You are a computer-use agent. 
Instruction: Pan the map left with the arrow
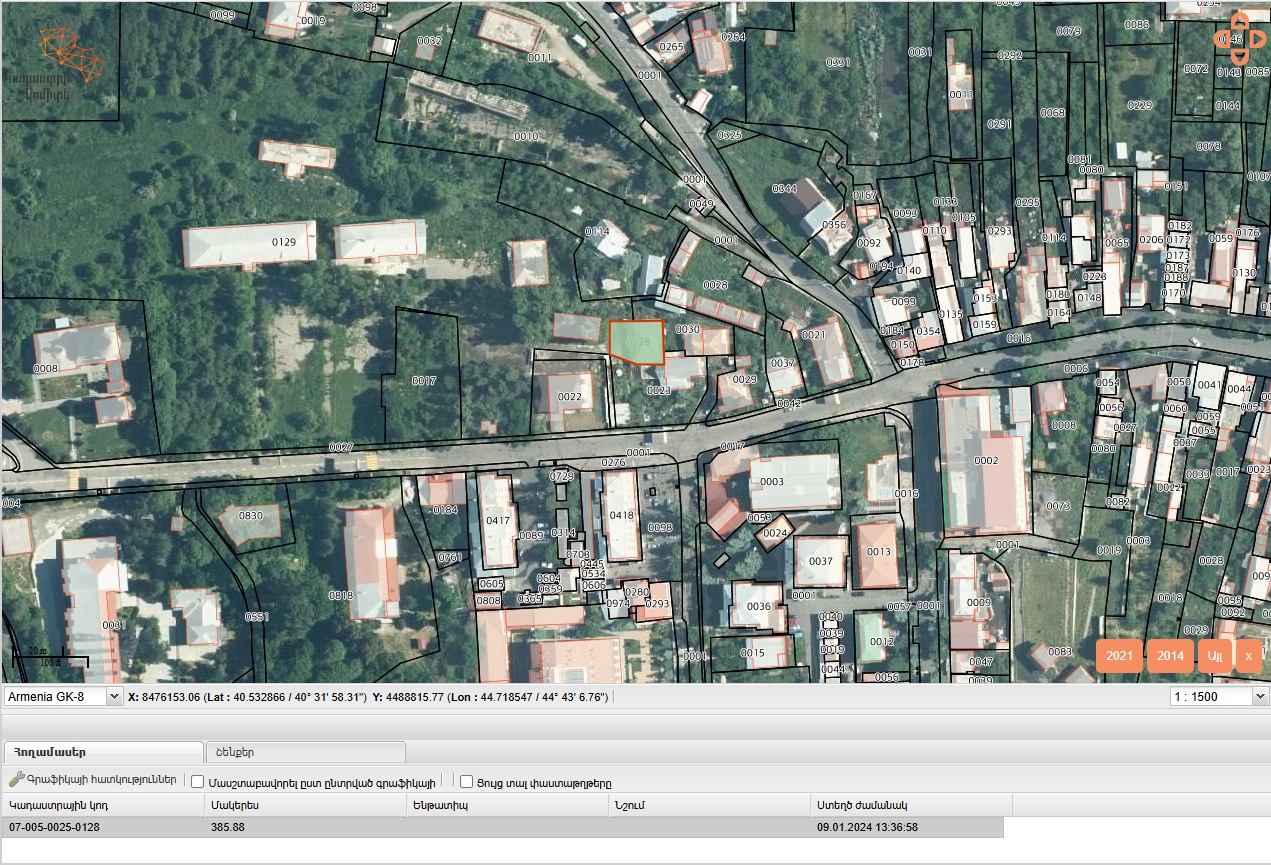[1221, 39]
